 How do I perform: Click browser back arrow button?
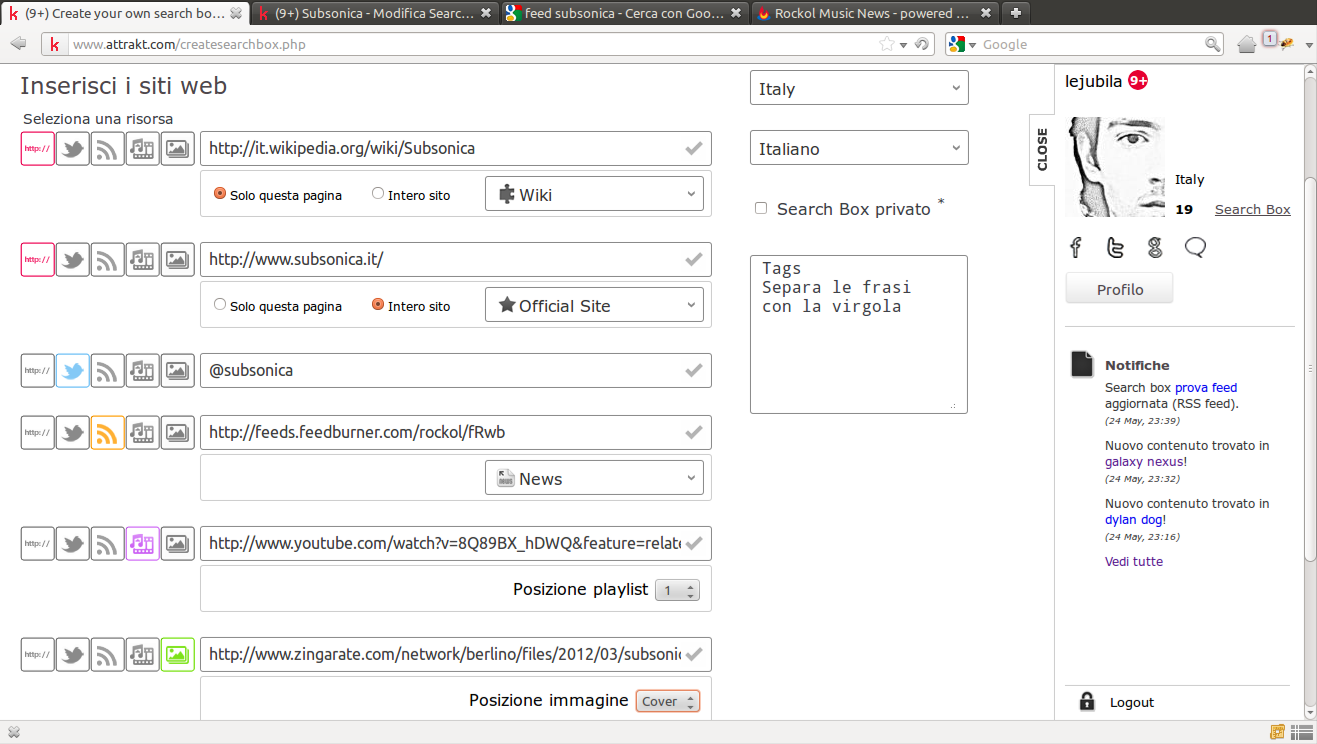pos(18,44)
